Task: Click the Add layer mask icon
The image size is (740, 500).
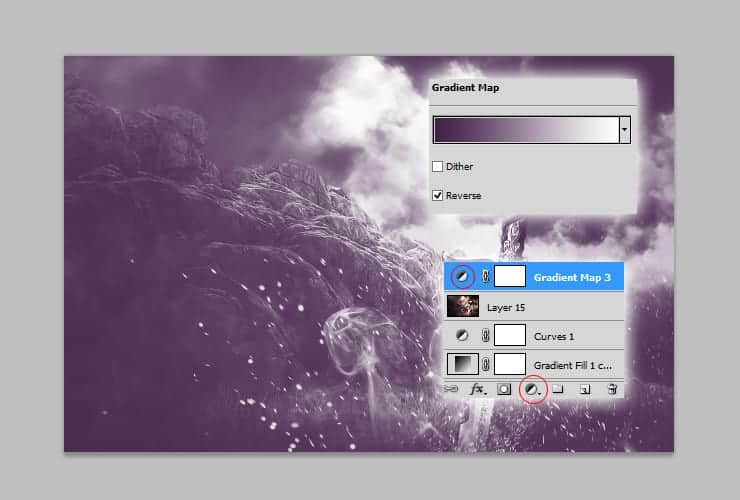Action: pos(505,388)
